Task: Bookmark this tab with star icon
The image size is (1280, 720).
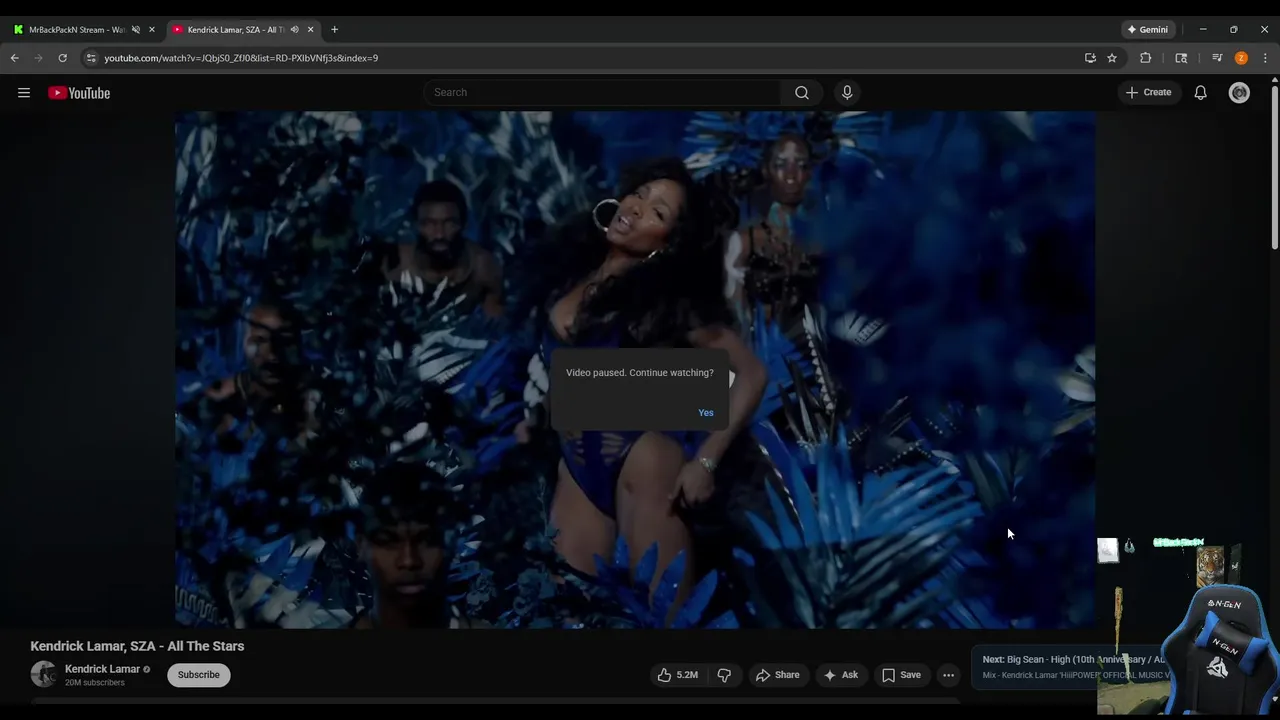Action: (x=1112, y=58)
